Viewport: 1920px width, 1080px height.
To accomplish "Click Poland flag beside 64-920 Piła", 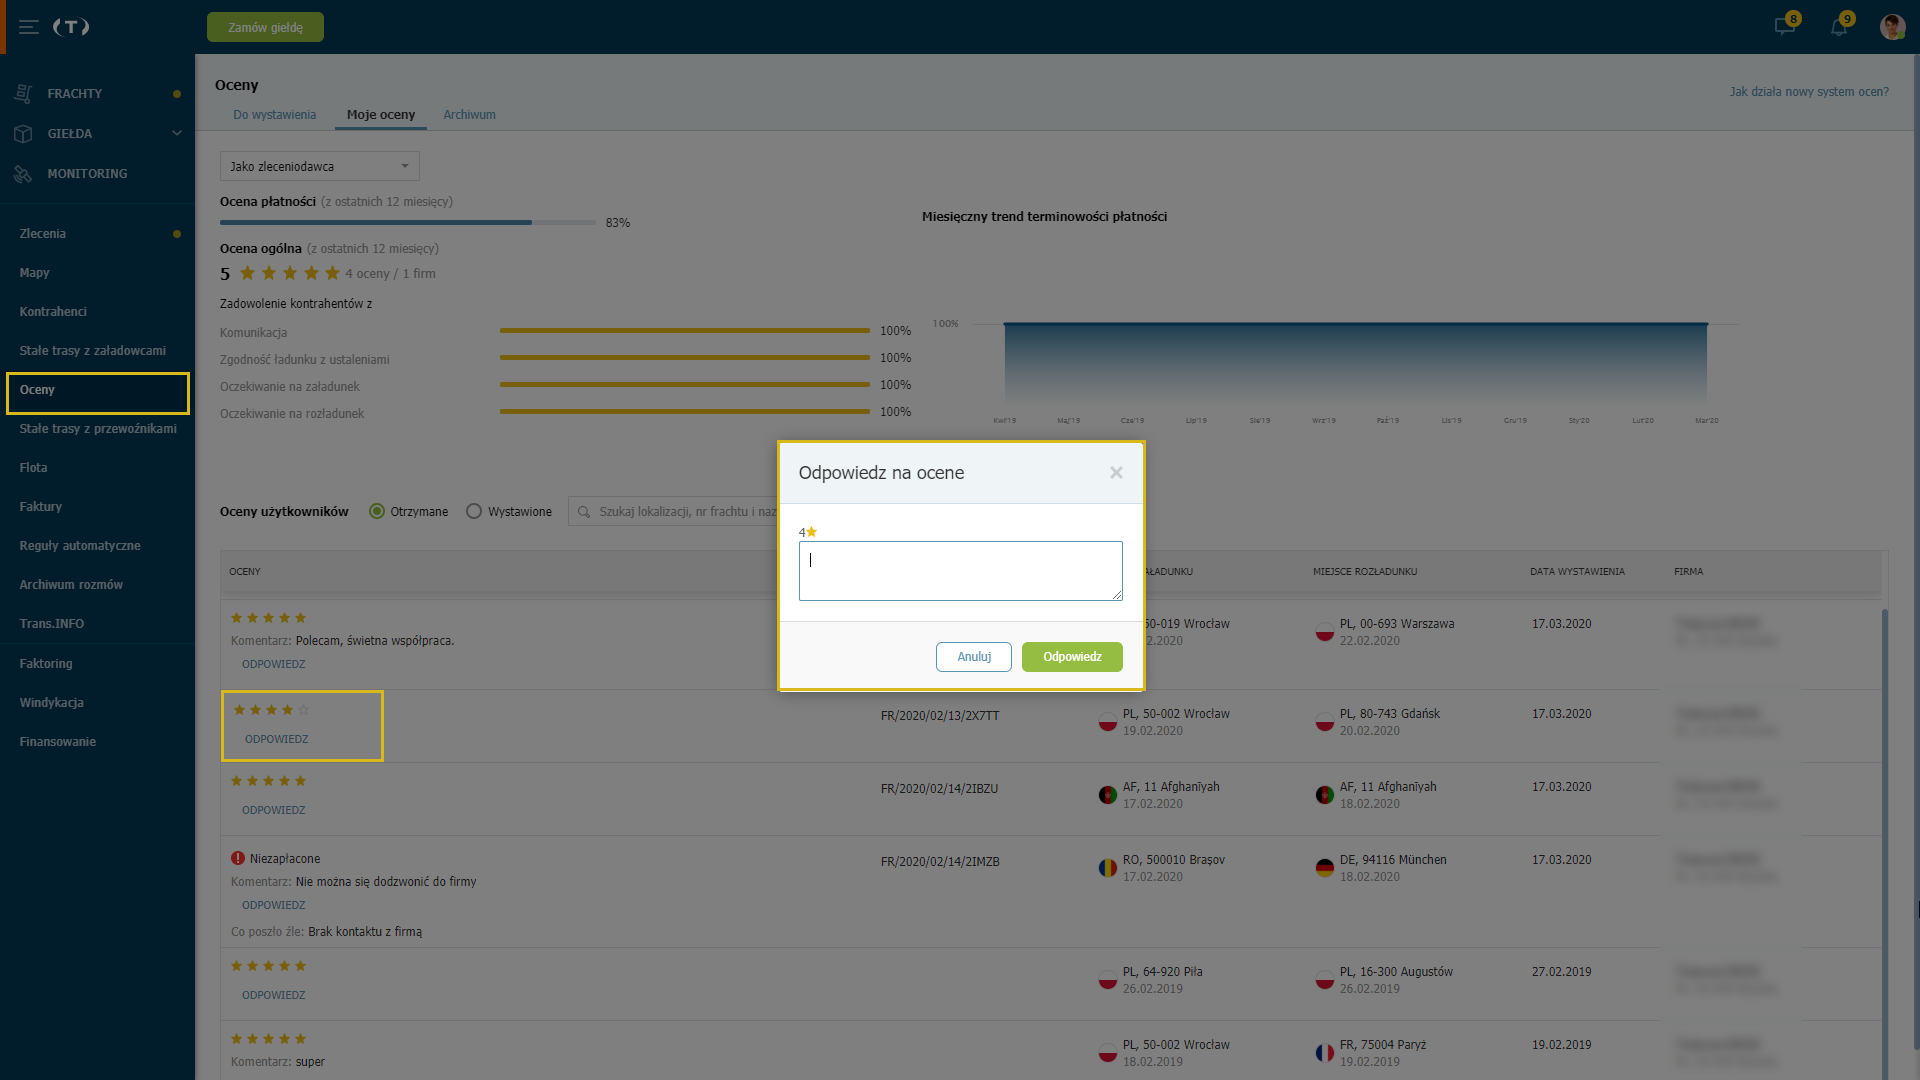I will click(1107, 980).
